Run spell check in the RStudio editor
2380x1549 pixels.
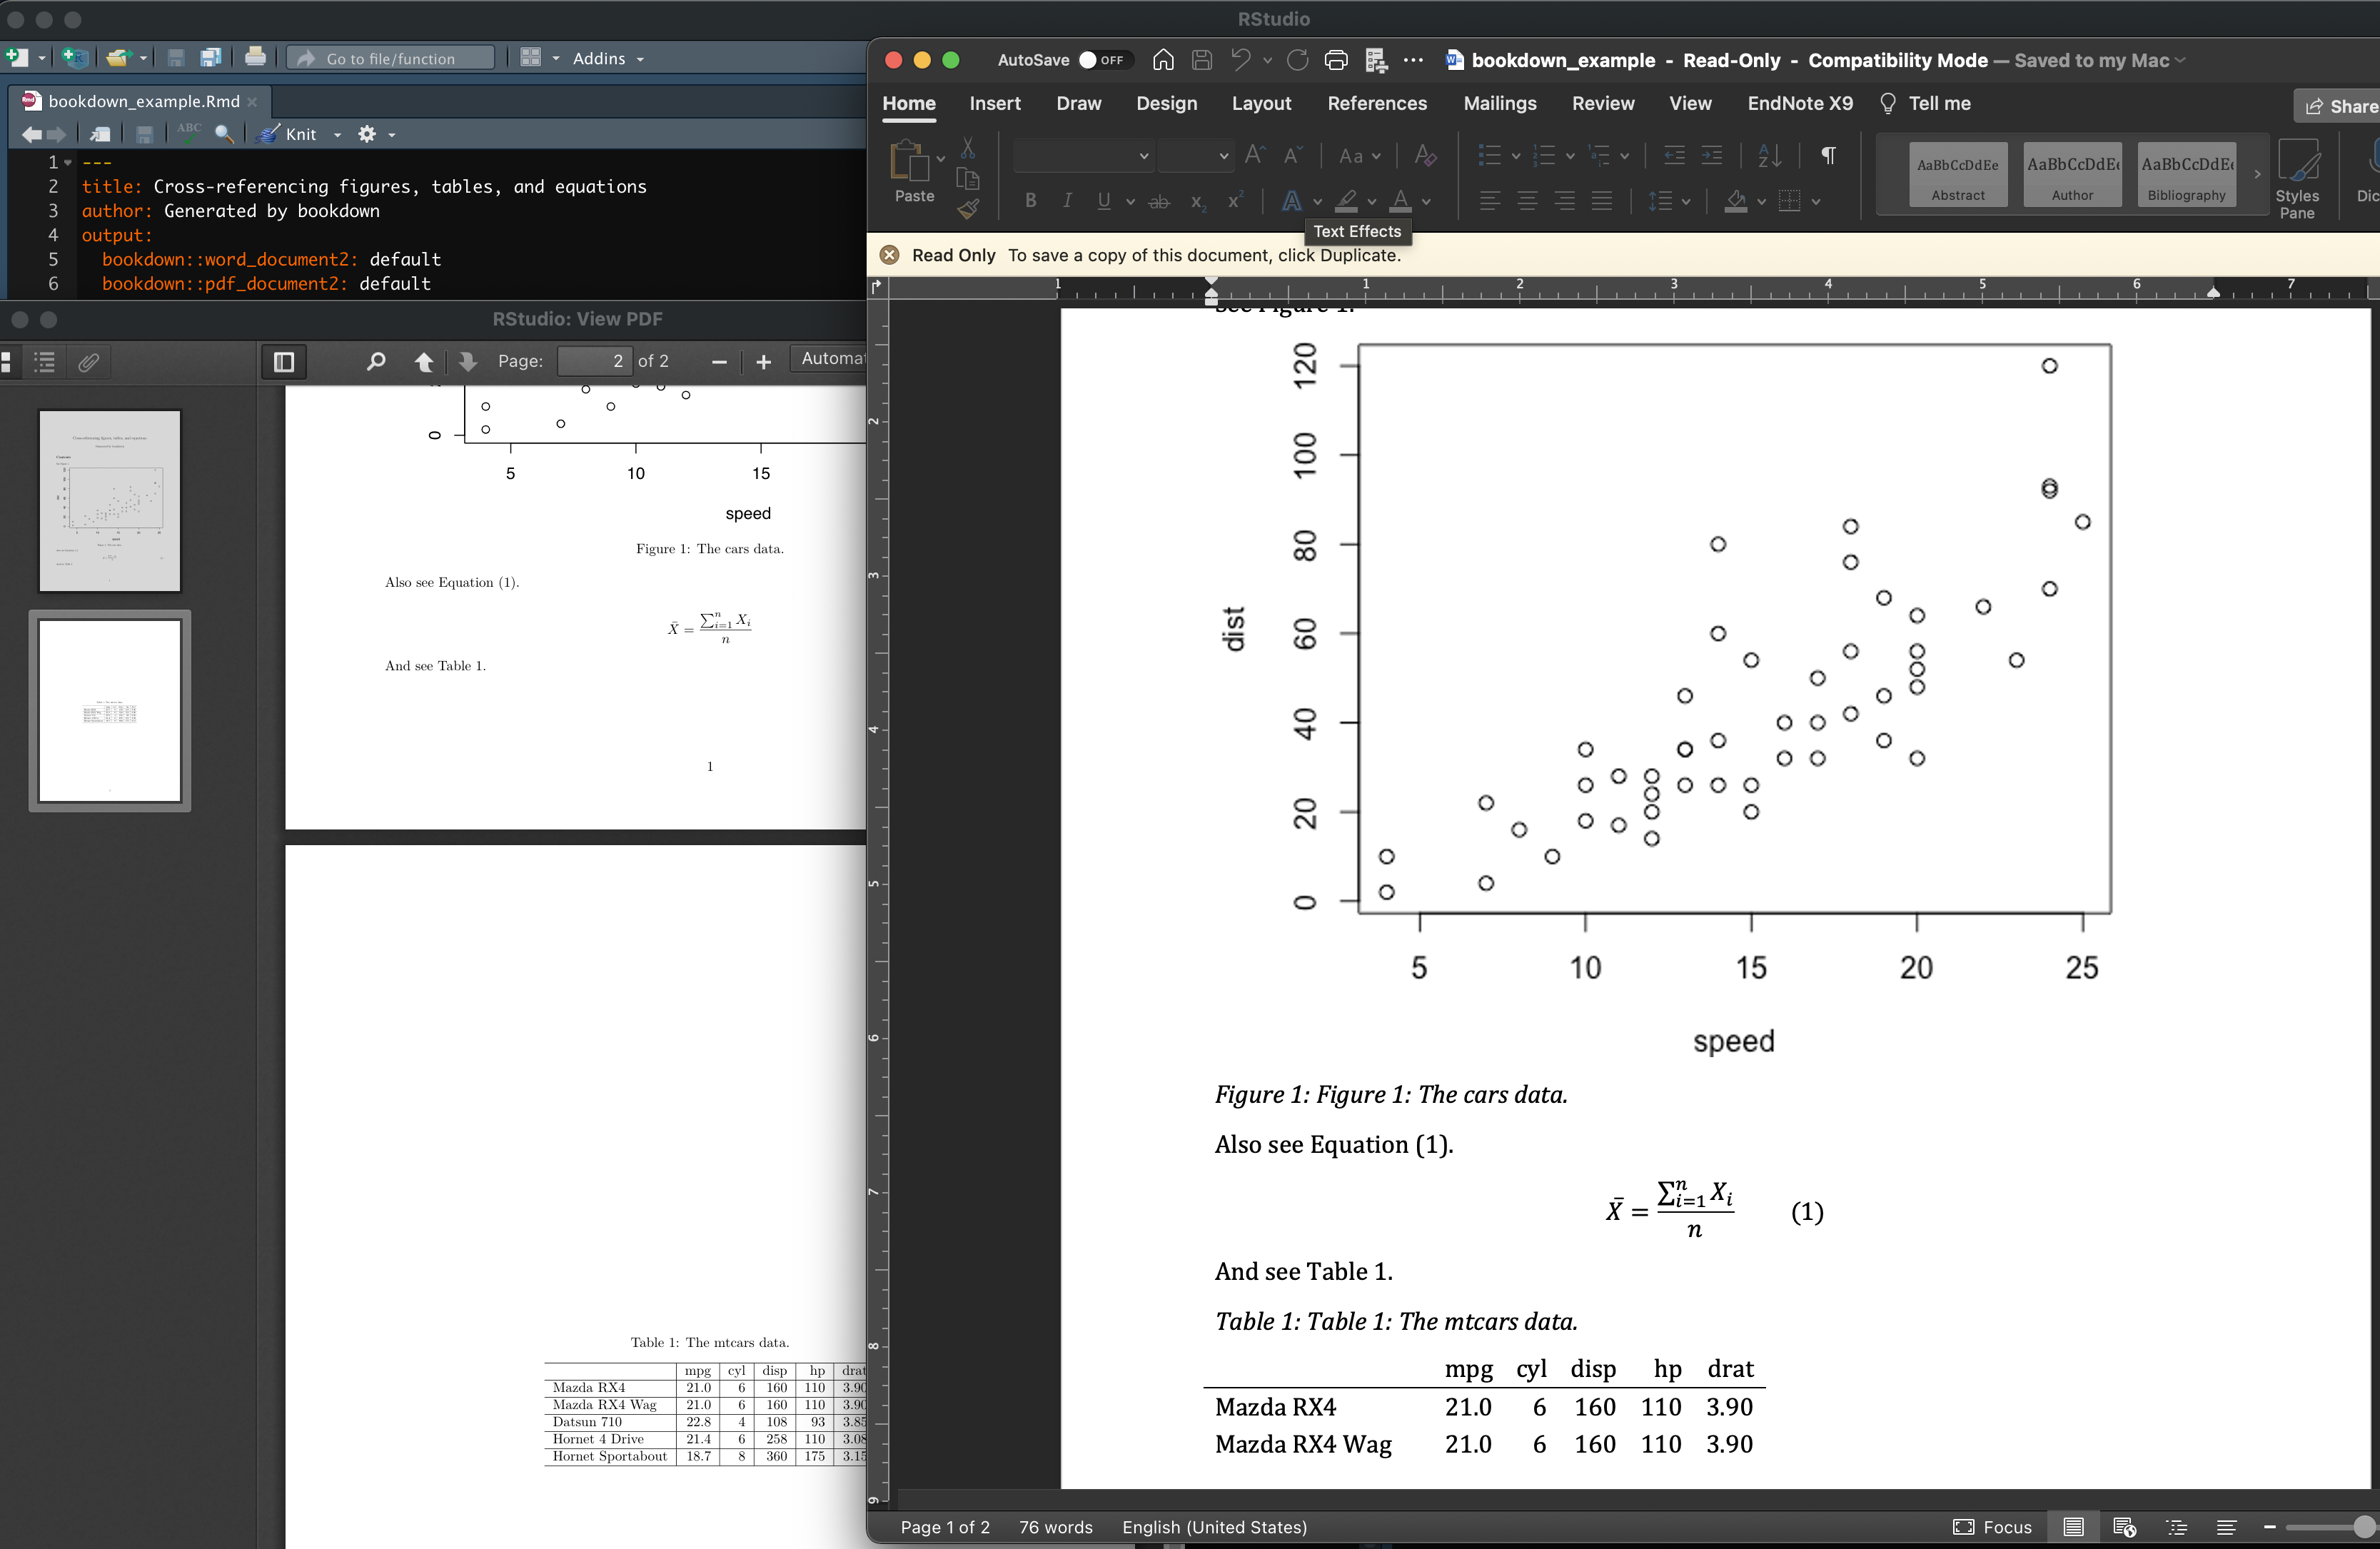[x=188, y=131]
